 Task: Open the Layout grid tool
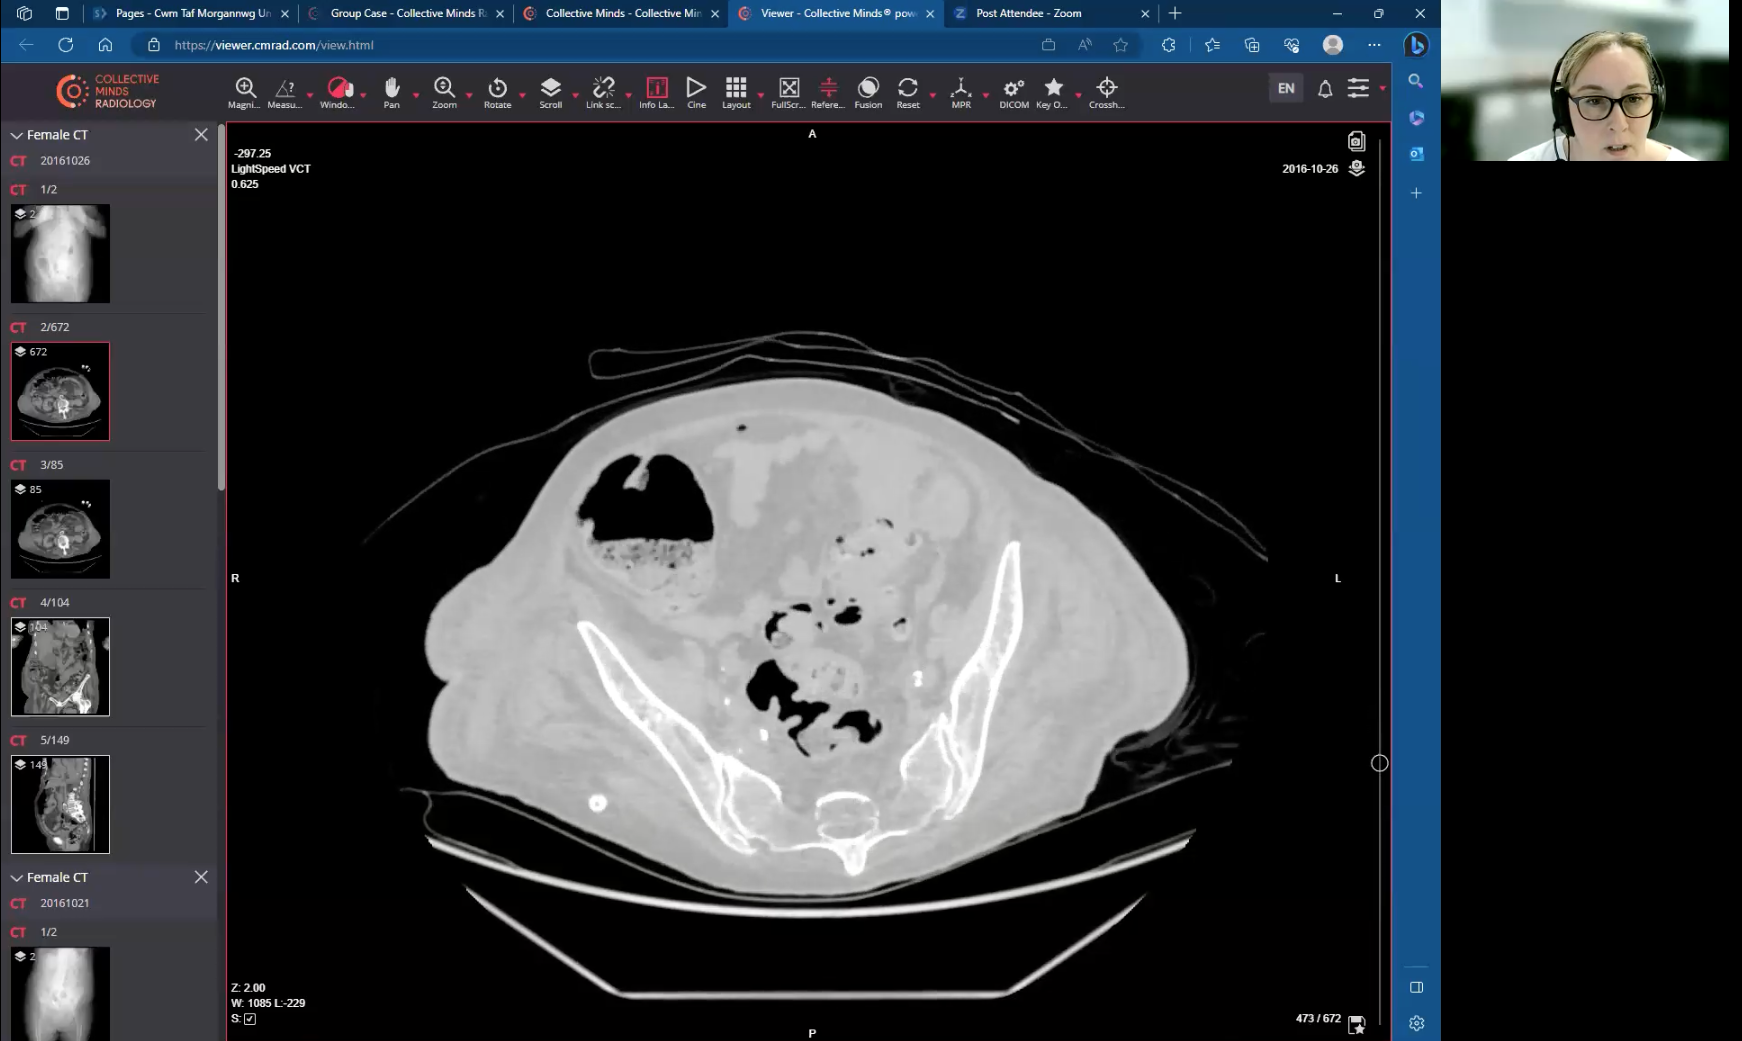click(737, 92)
